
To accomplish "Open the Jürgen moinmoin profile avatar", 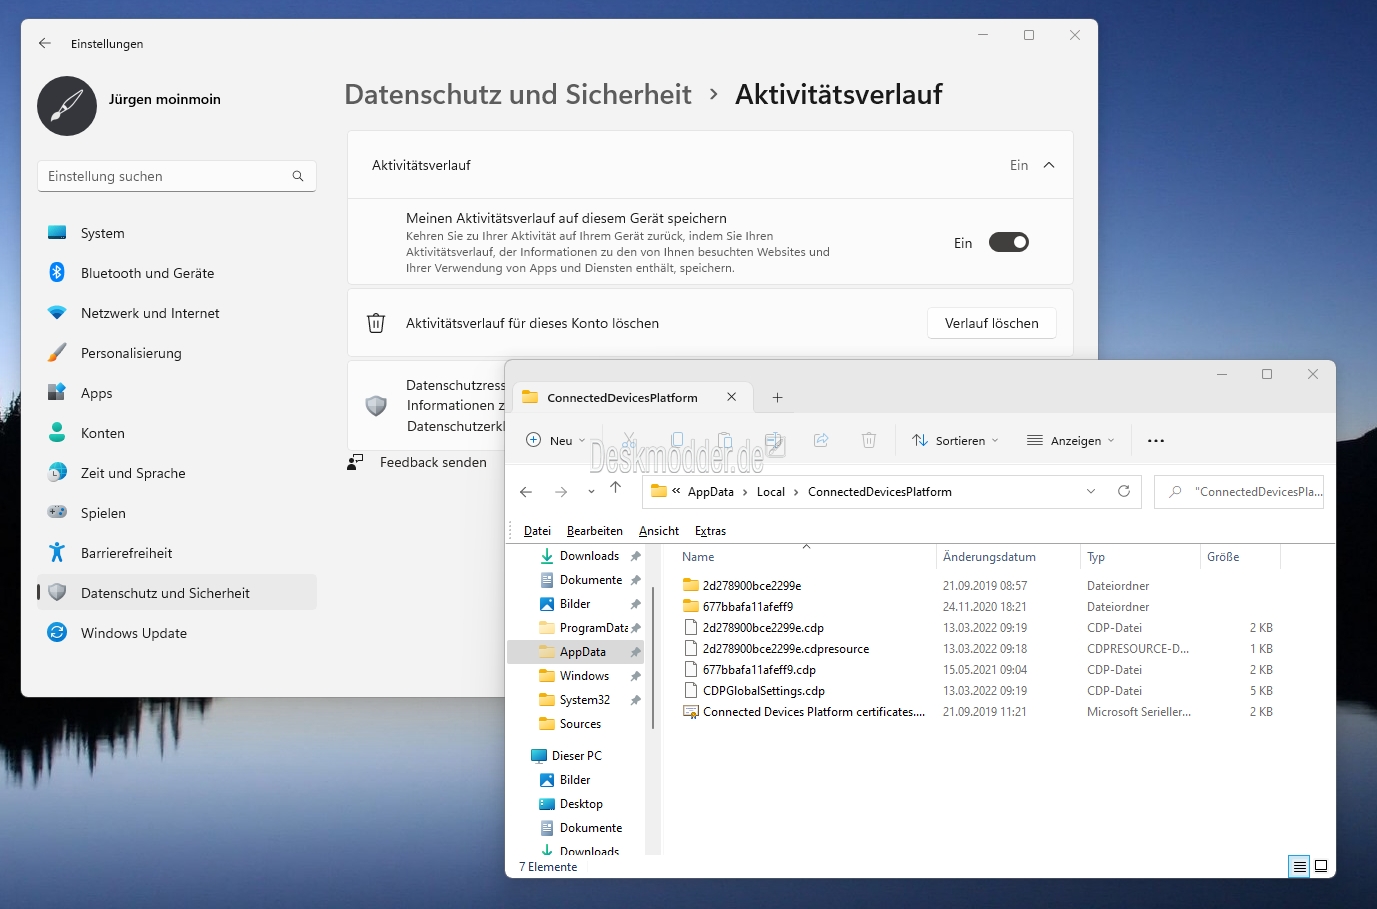I will point(67,106).
